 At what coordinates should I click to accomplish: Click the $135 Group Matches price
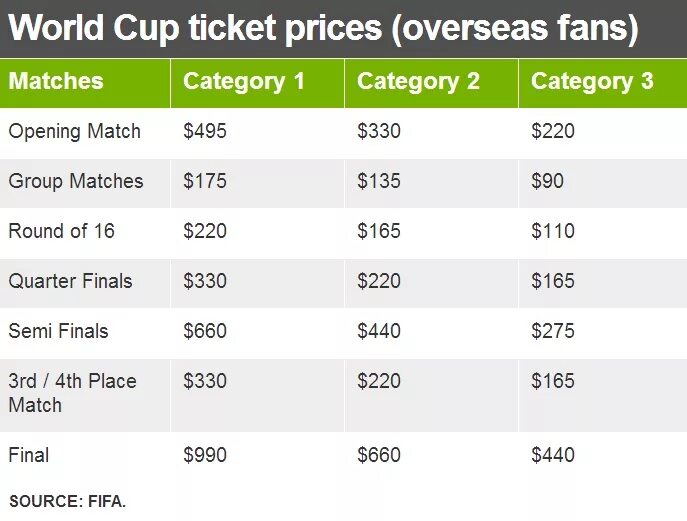(x=379, y=181)
